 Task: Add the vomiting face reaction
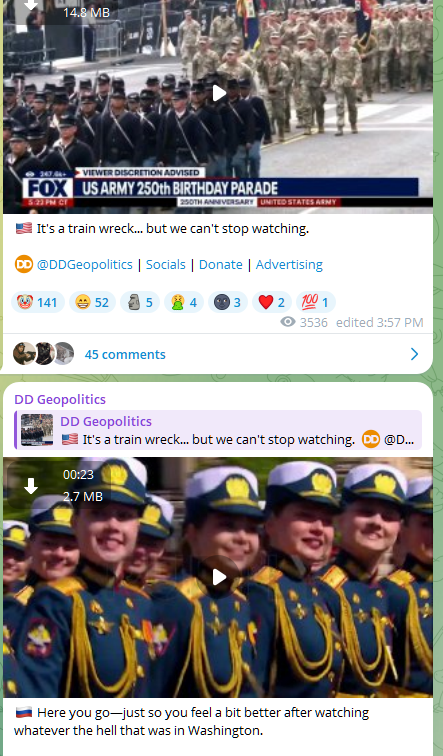coord(184,302)
